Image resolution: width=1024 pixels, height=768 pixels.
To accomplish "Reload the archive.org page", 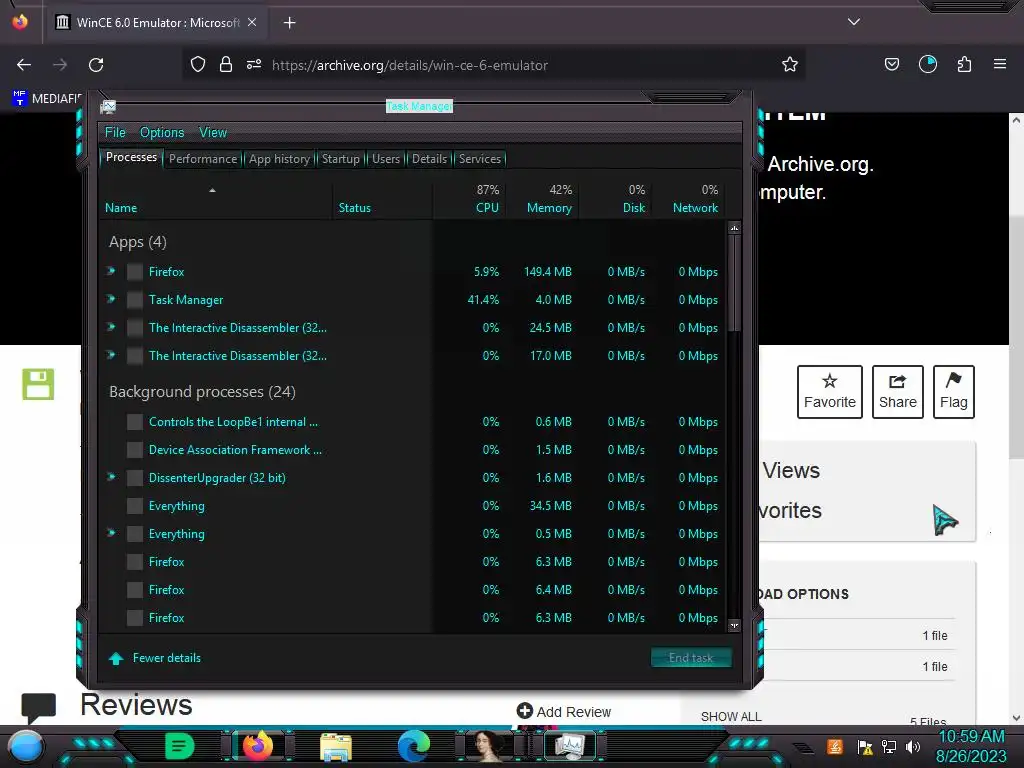I will tap(96, 65).
